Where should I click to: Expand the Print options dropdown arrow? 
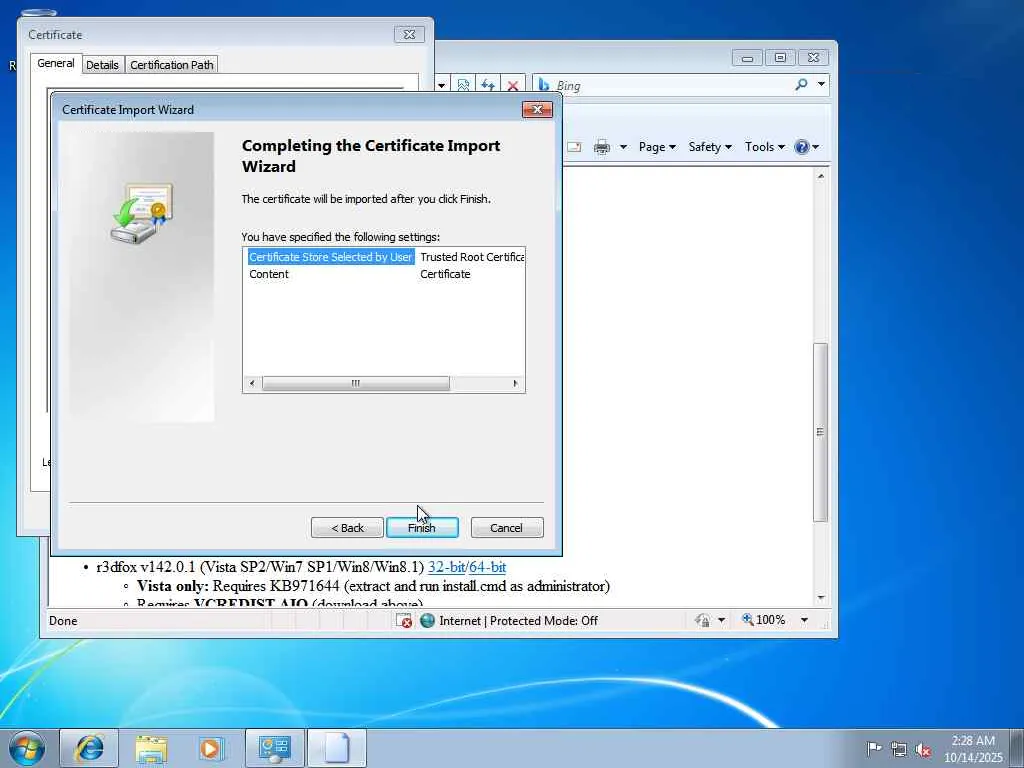click(623, 147)
